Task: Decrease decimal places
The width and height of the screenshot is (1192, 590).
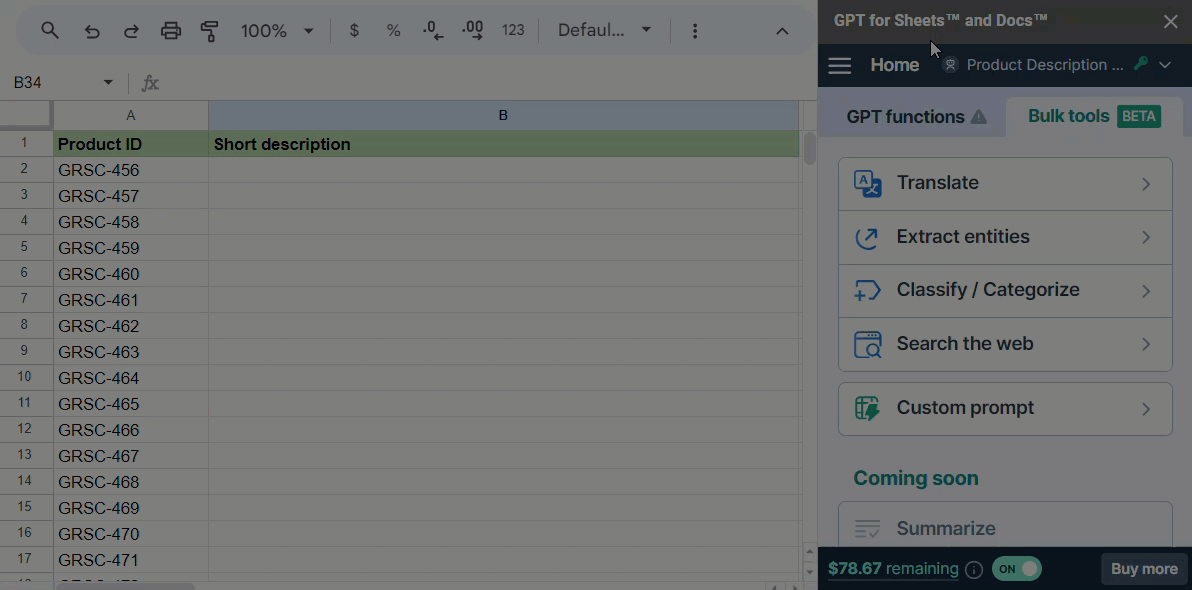Action: 433,30
